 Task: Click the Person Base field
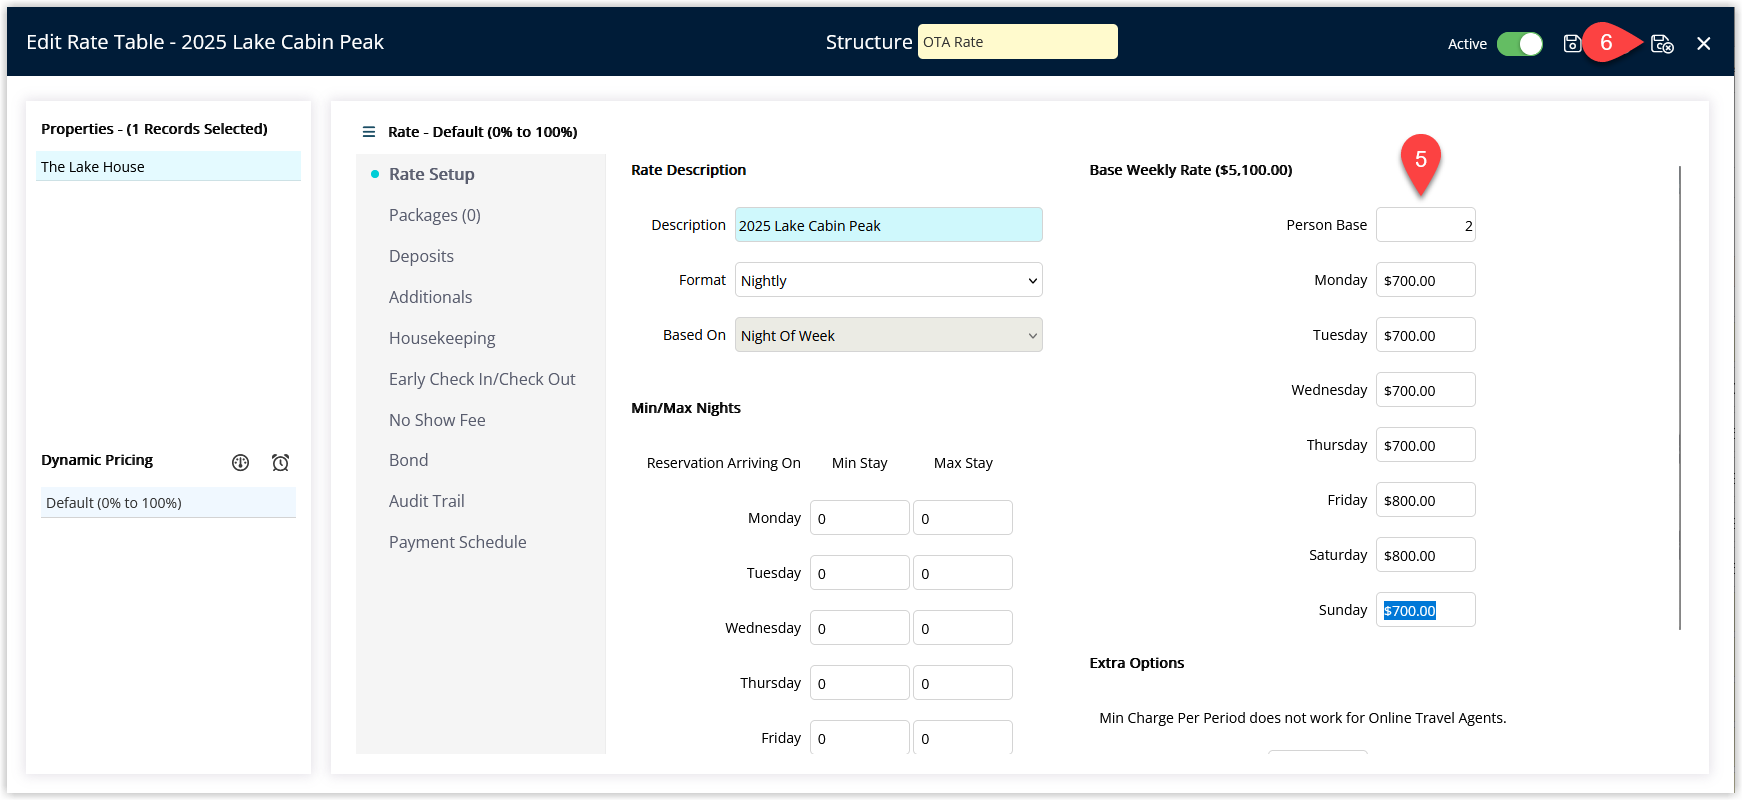[1426, 225]
